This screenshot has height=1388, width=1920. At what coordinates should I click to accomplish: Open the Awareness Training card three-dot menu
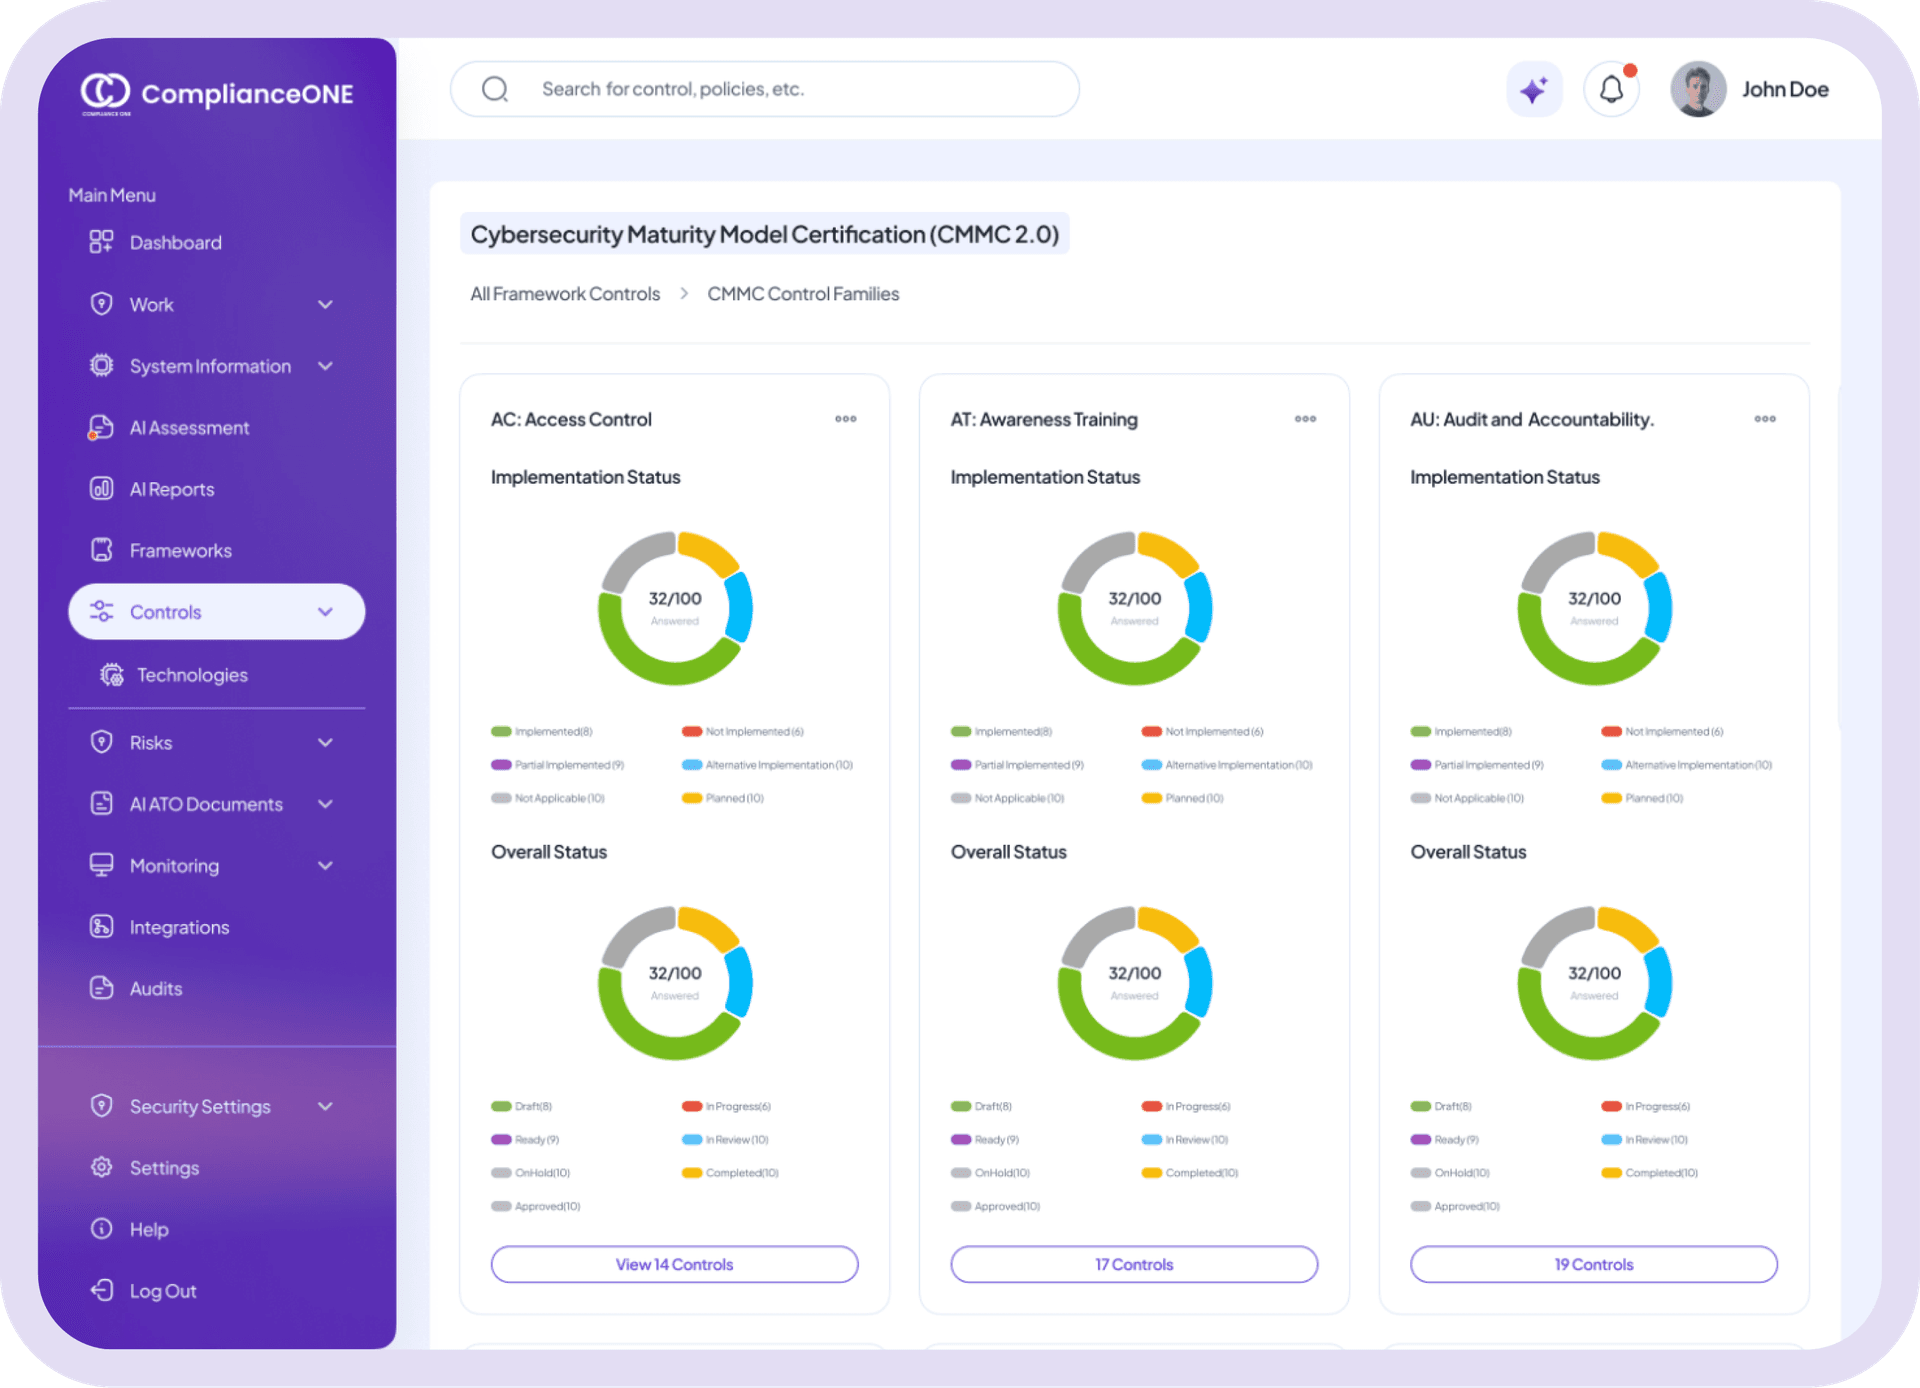click(x=1305, y=419)
